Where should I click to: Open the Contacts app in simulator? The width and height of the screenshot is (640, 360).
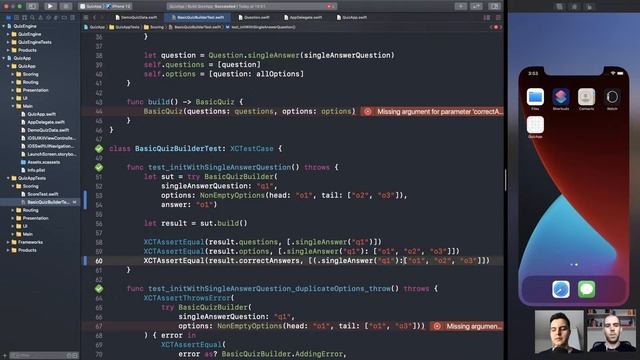pyautogui.click(x=586, y=97)
